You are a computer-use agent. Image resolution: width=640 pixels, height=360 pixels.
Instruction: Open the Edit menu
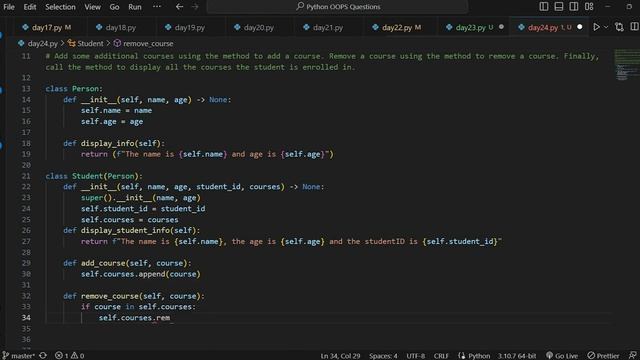(29, 7)
